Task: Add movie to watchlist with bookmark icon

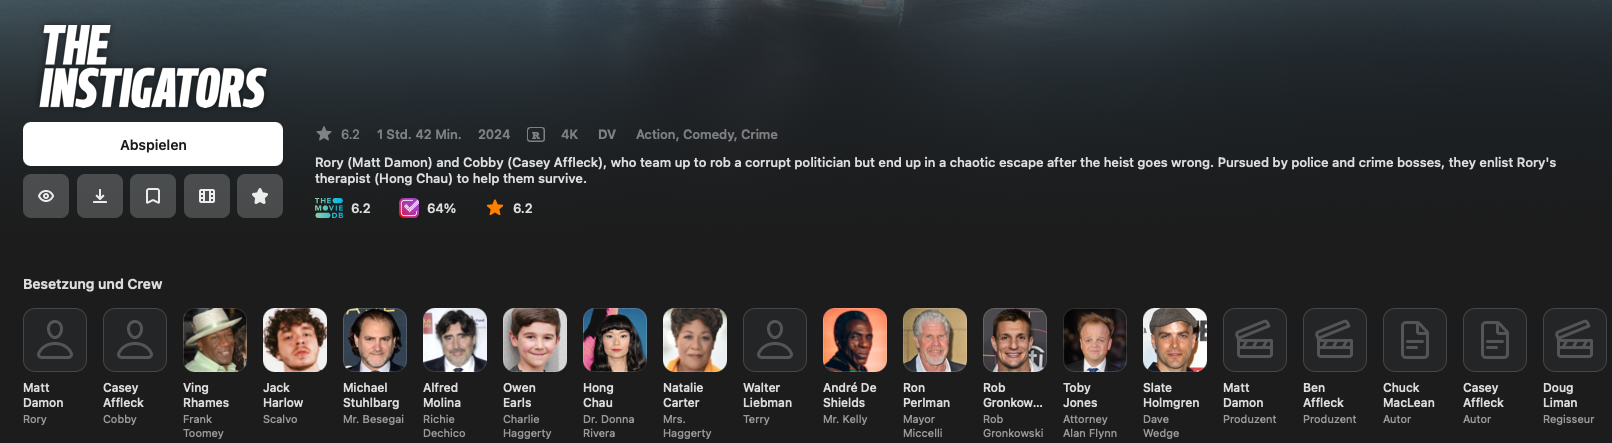Action: [x=153, y=196]
